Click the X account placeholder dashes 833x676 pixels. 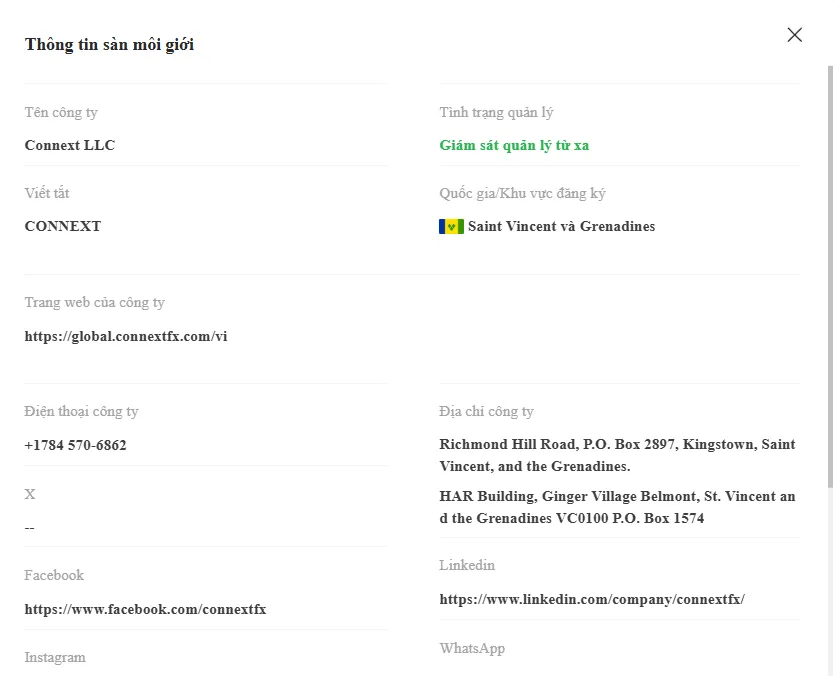point(29,528)
